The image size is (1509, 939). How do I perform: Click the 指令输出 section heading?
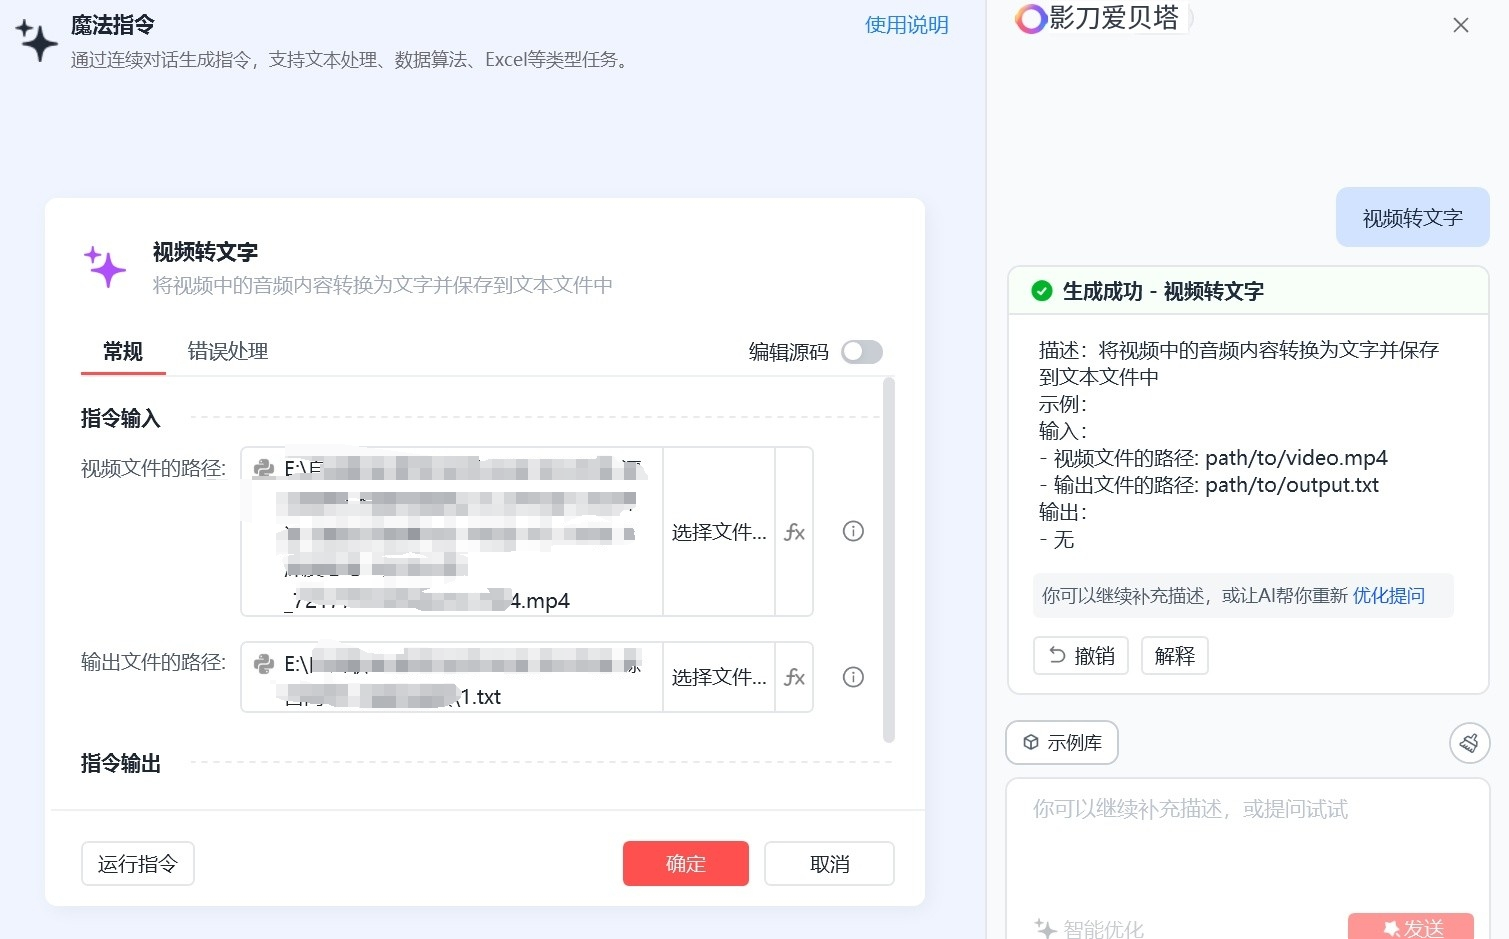(x=121, y=764)
